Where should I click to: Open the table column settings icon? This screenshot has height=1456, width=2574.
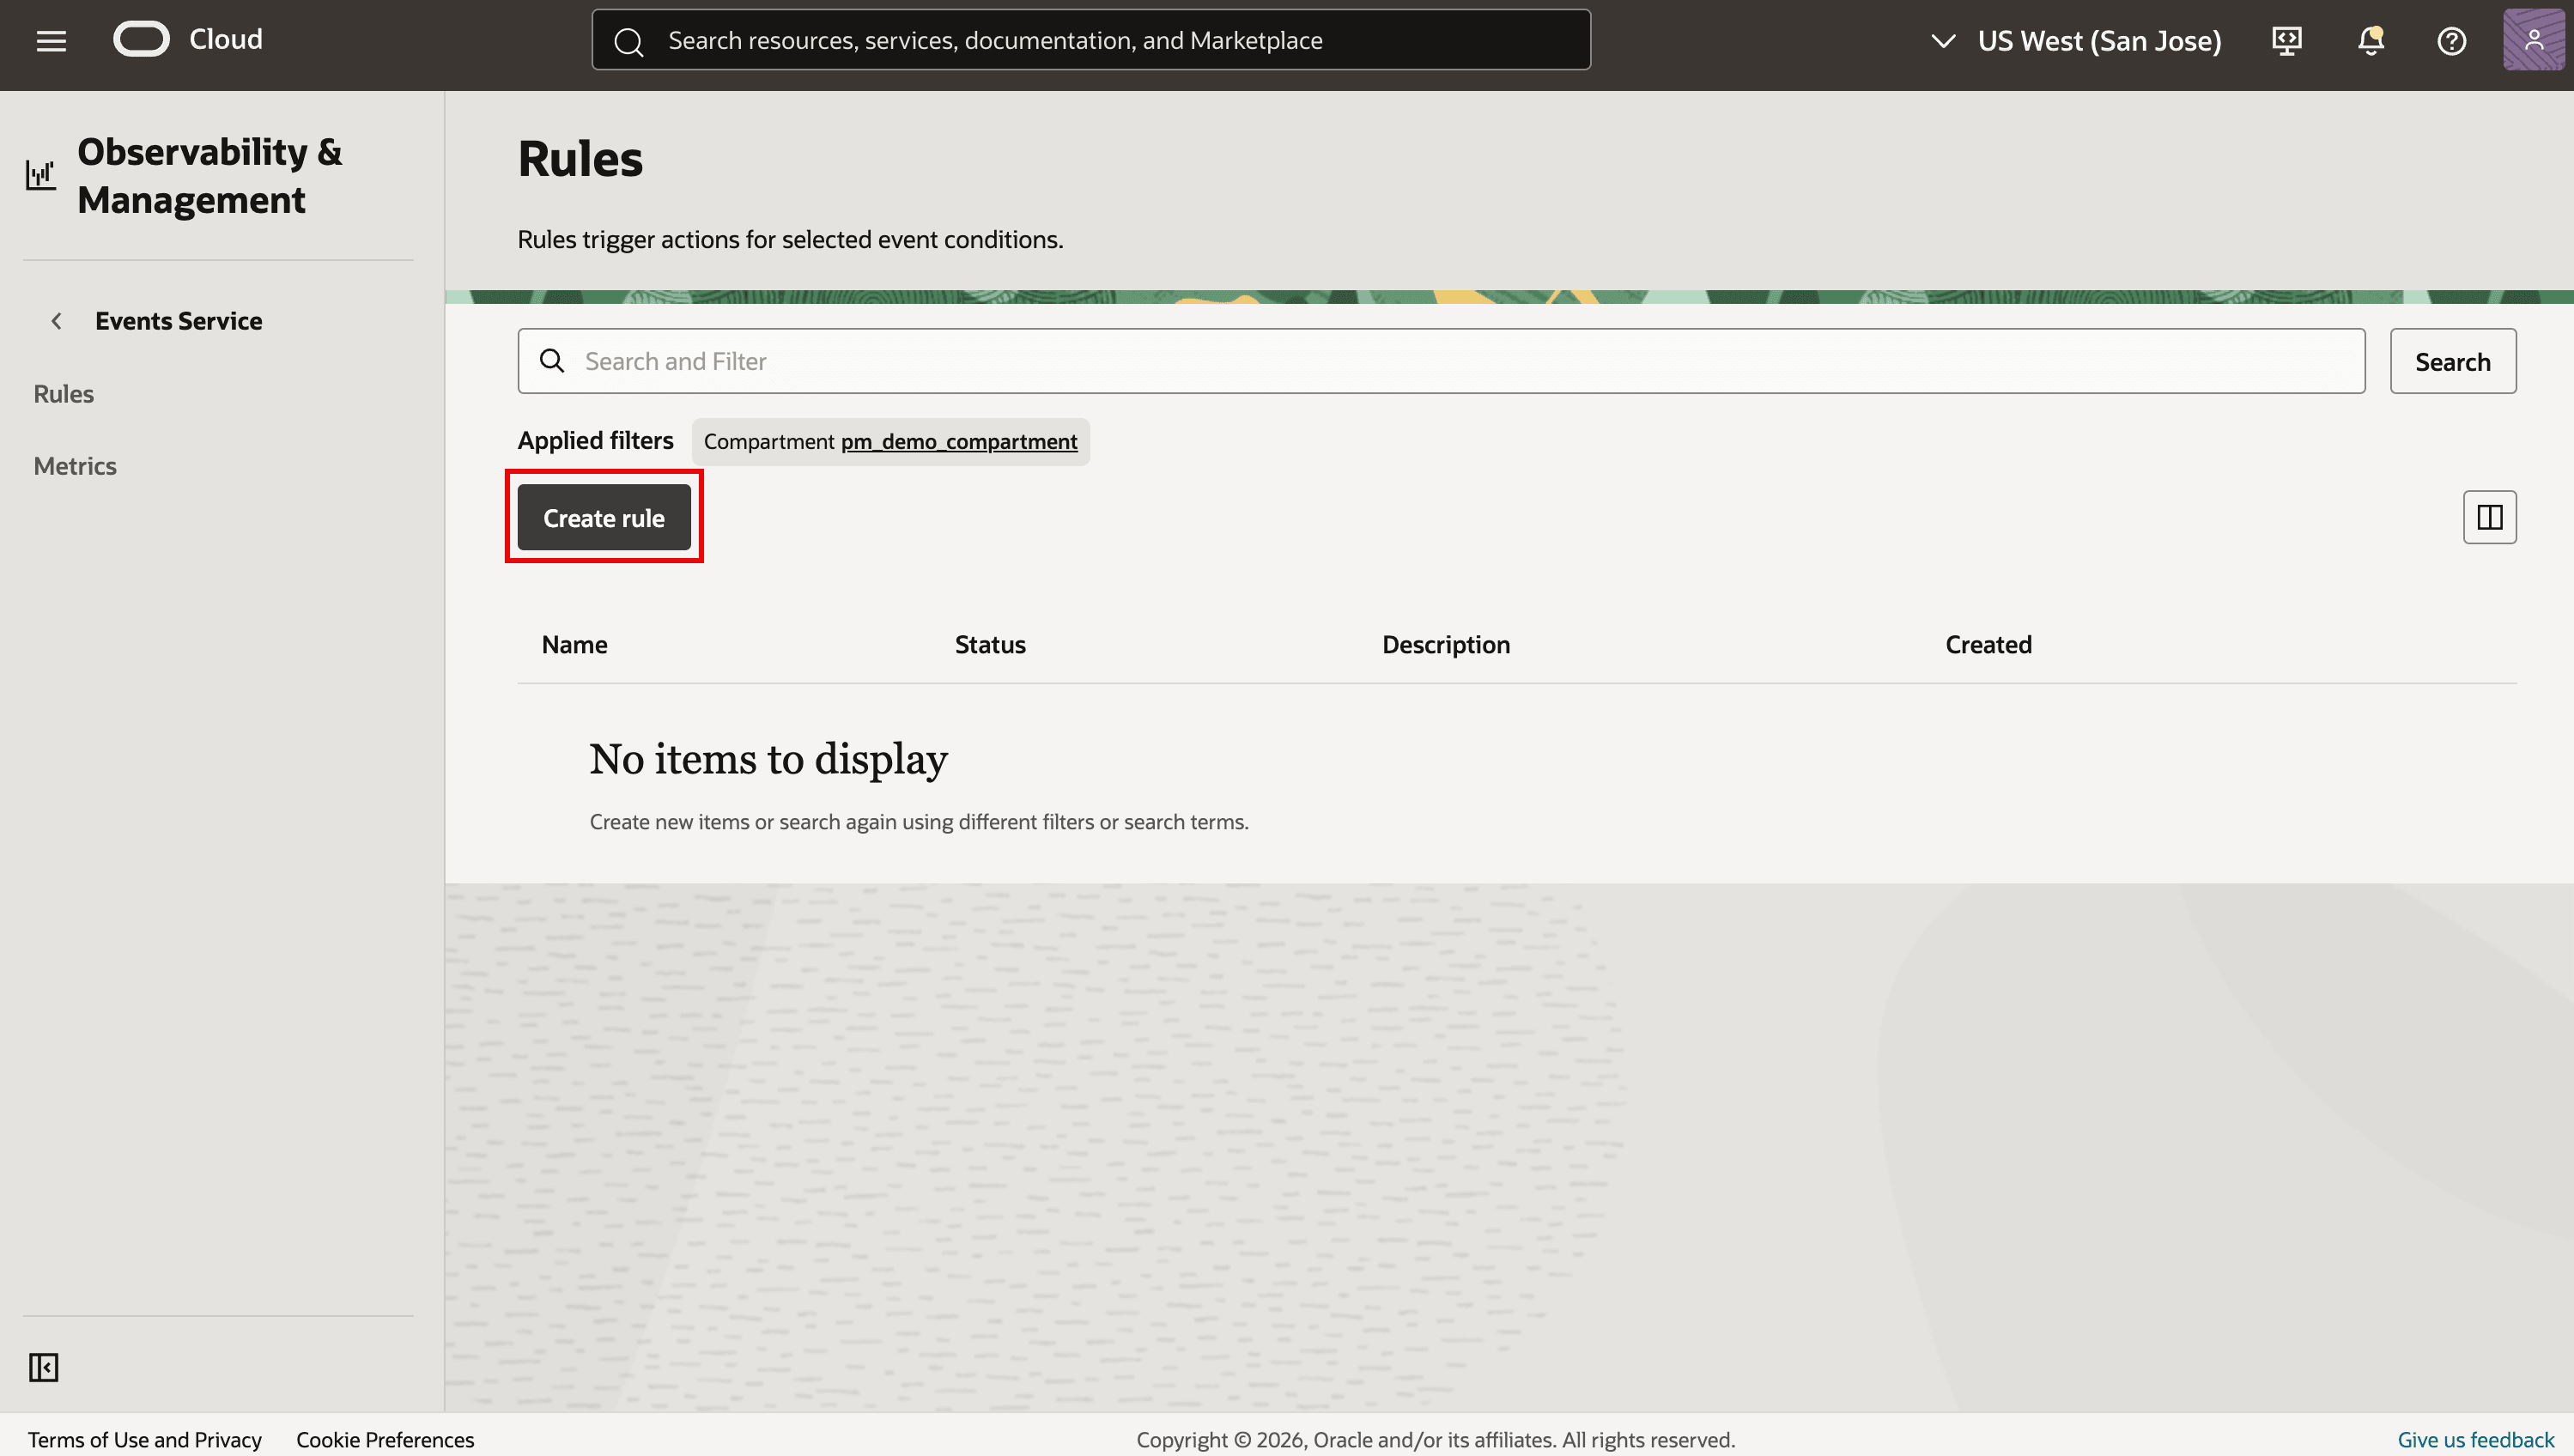[2489, 517]
